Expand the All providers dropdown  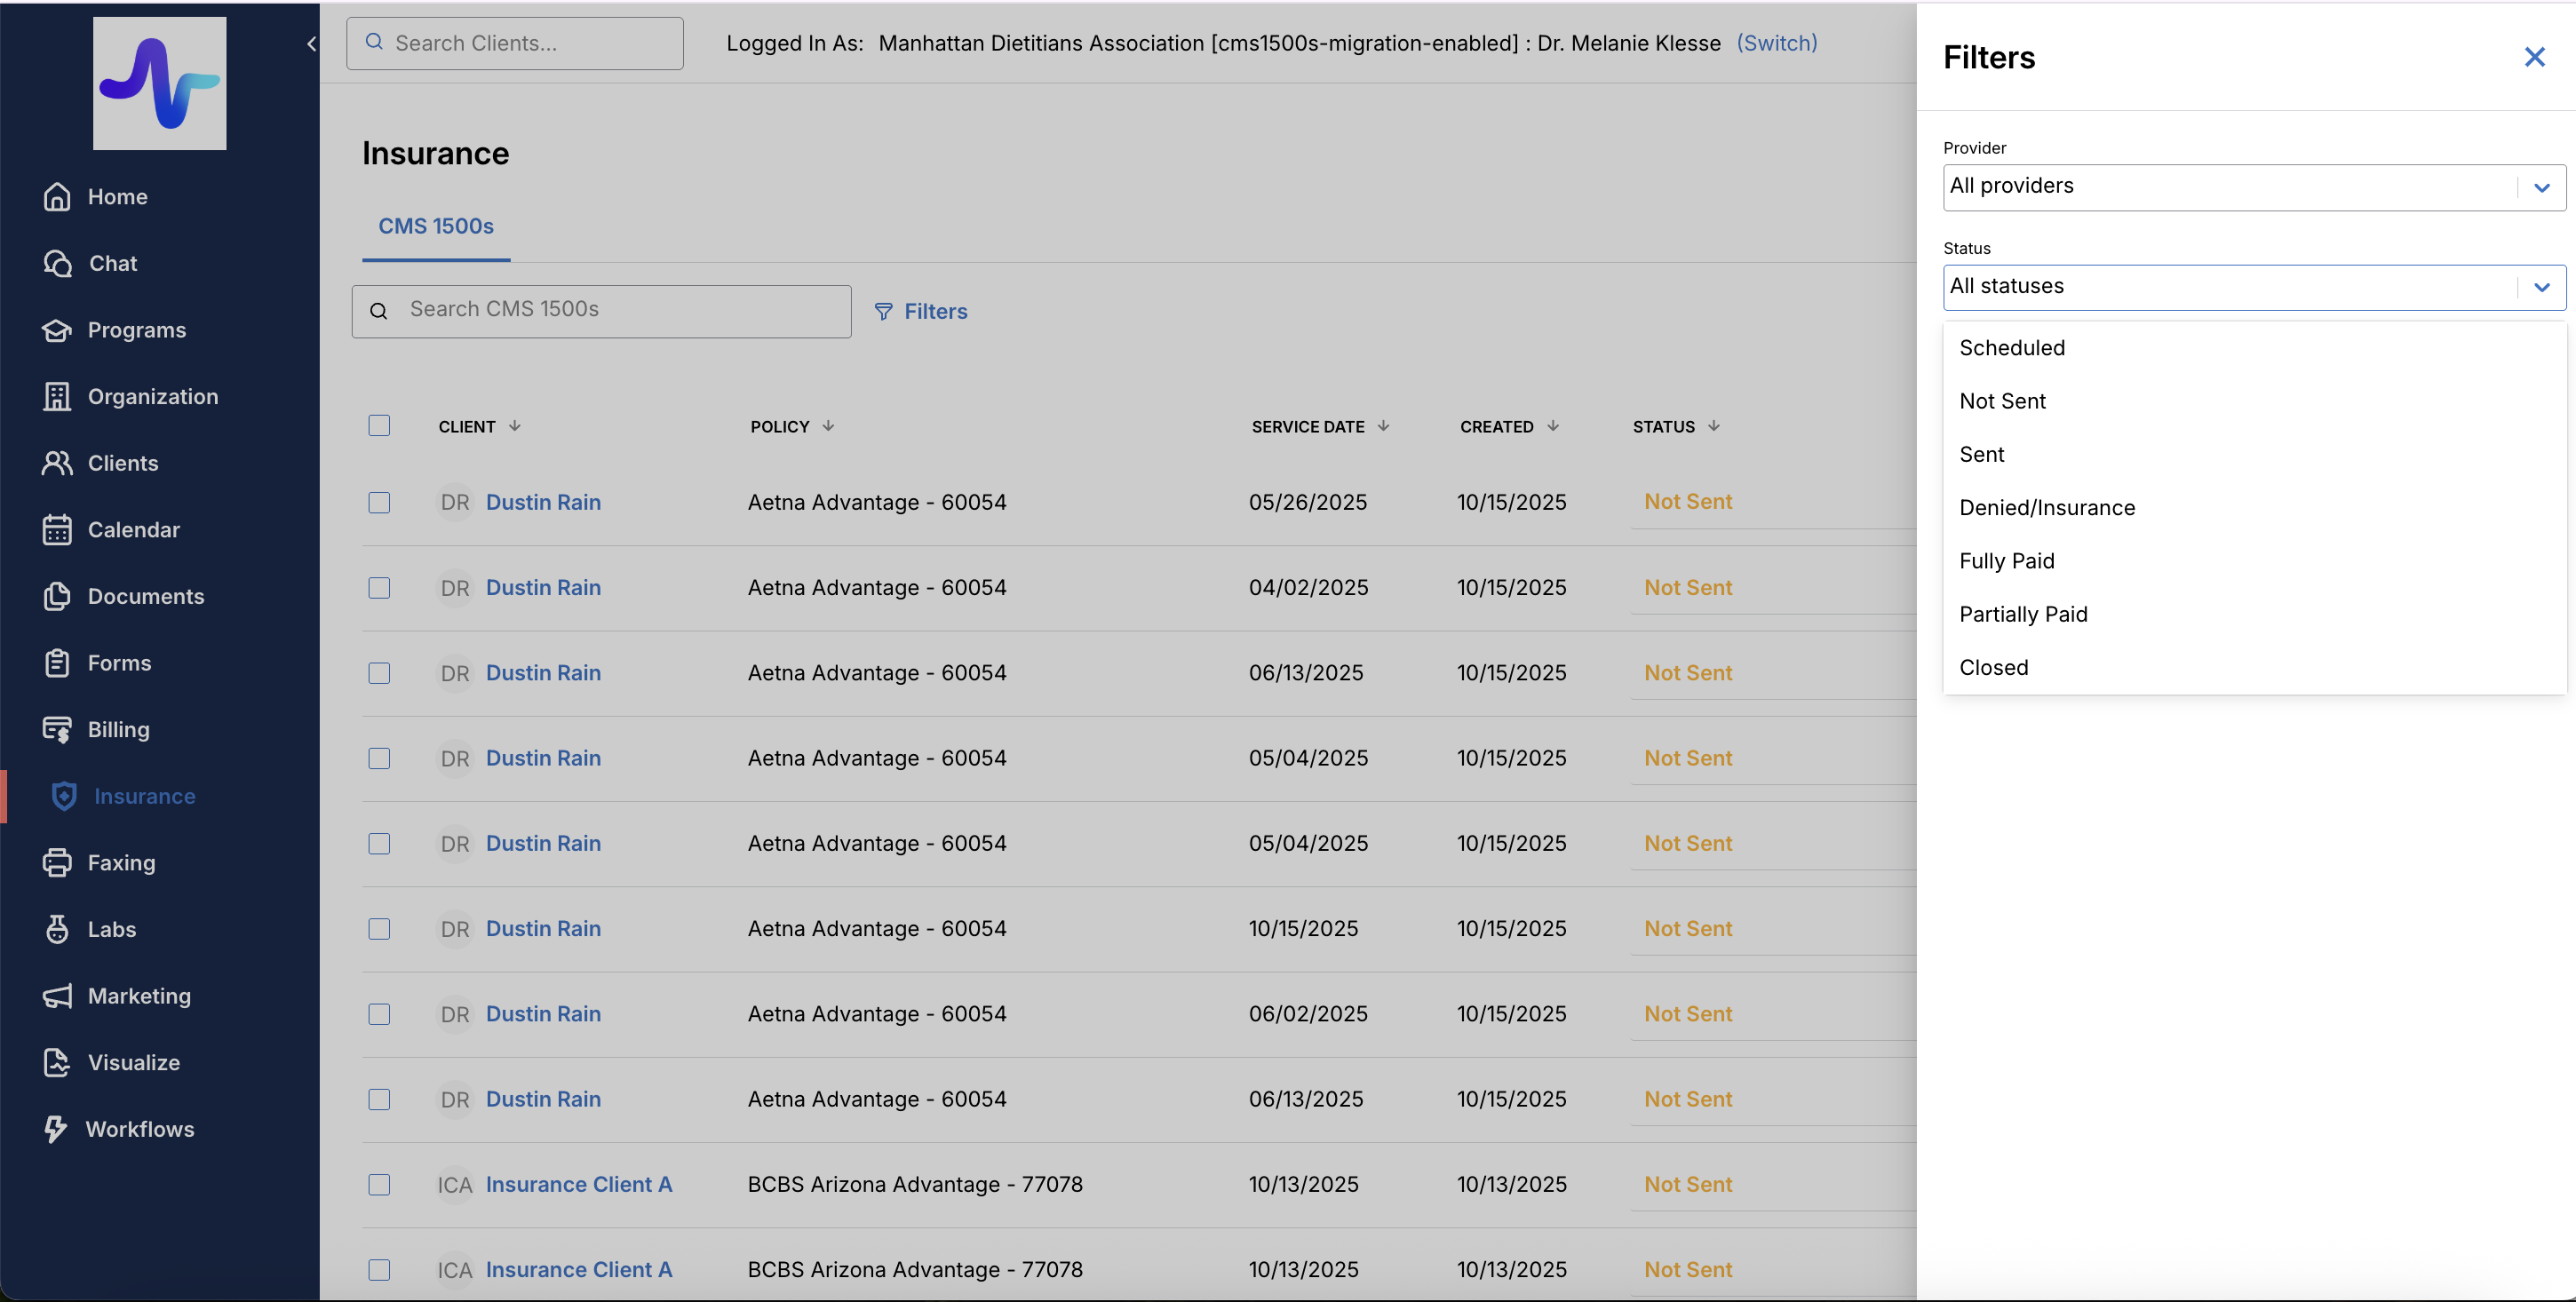2253,187
